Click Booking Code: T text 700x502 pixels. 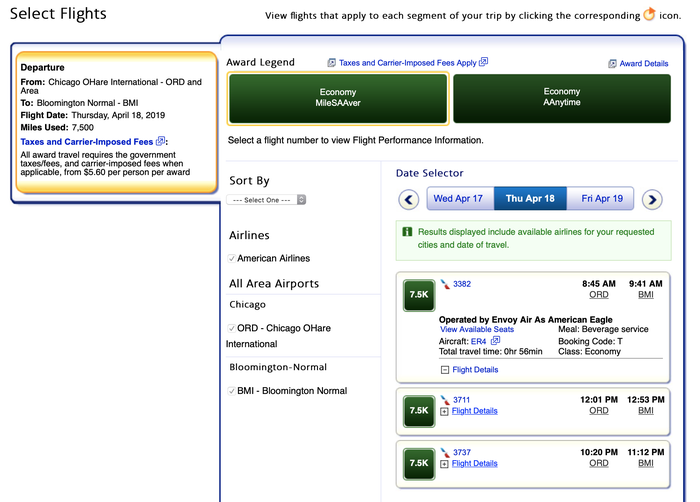[x=590, y=341]
